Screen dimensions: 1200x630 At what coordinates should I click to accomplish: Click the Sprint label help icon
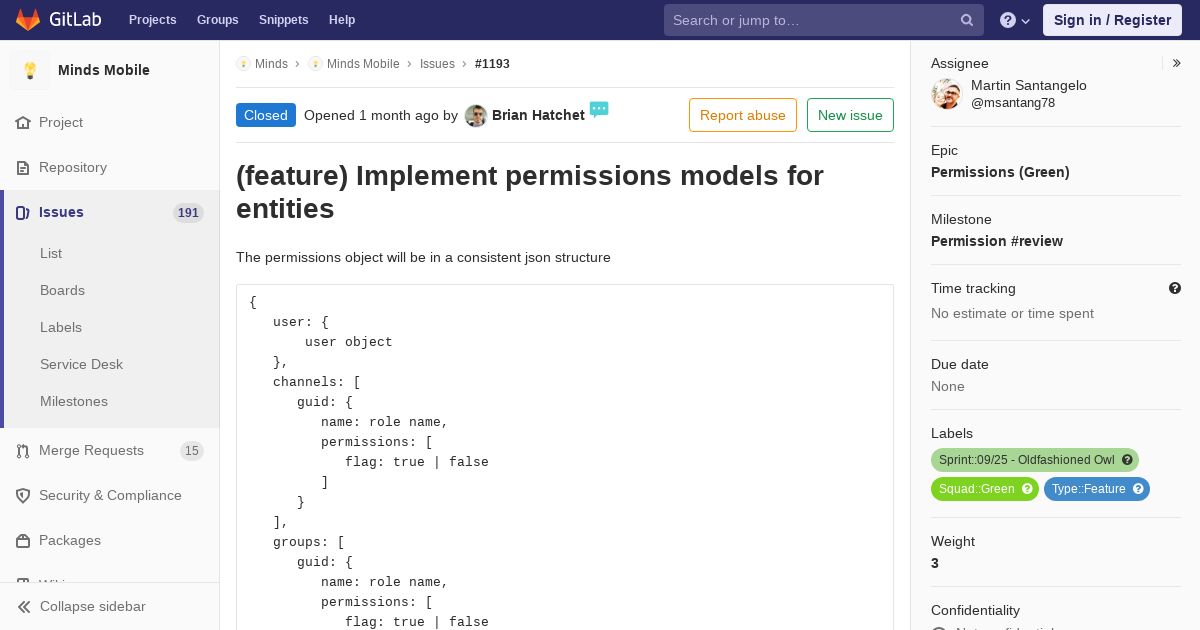1127,460
